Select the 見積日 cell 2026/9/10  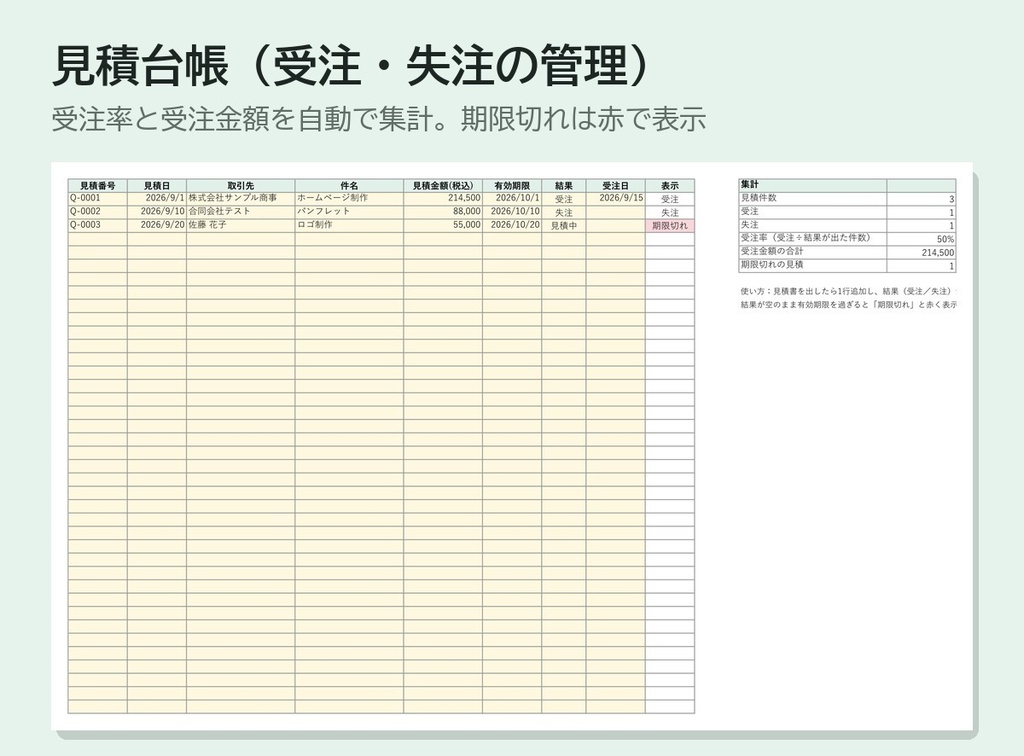pos(157,212)
